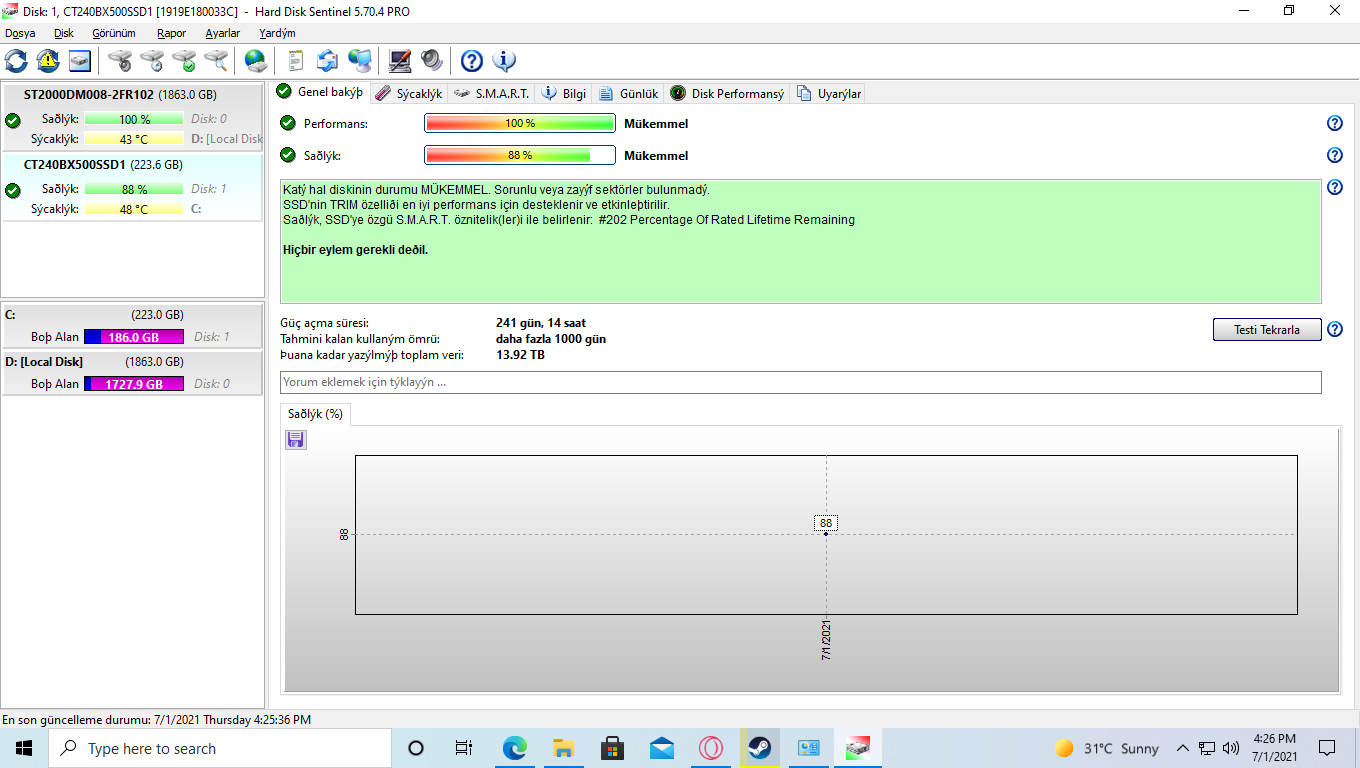Click the main Saðlýk 88 % health bar
The image size is (1360, 768).
tap(520, 155)
